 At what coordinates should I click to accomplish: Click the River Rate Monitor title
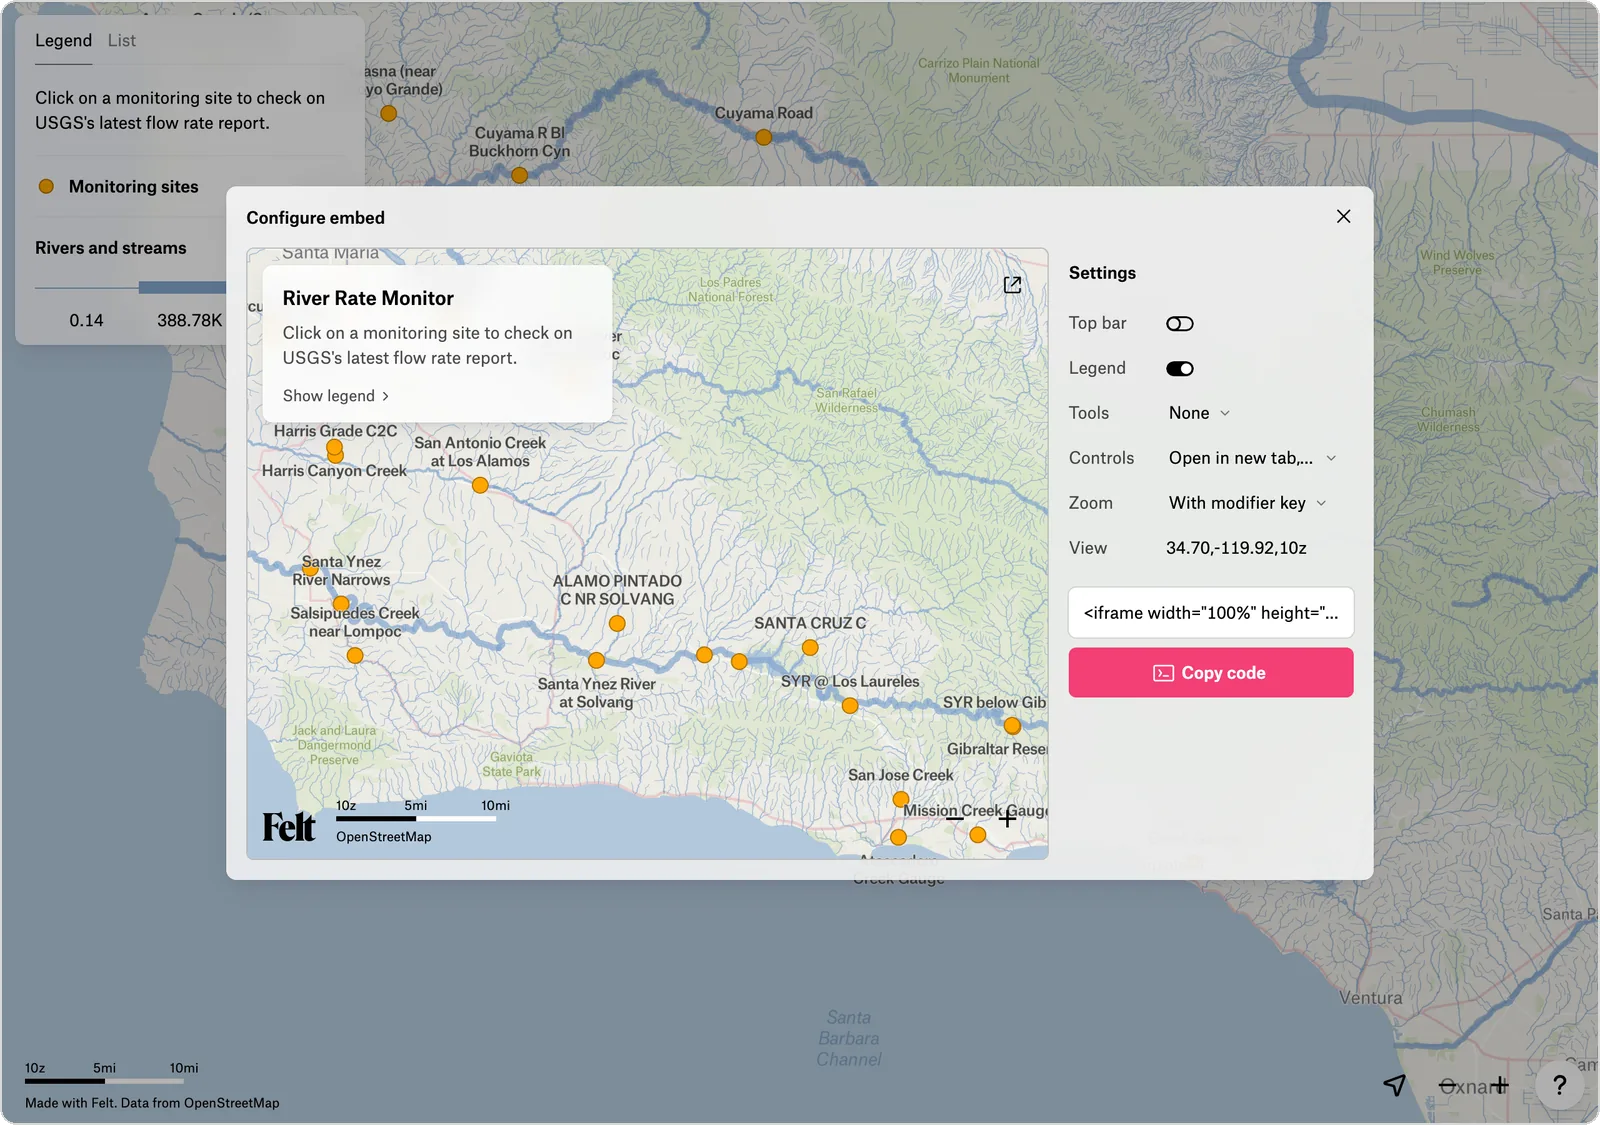pyautogui.click(x=368, y=298)
